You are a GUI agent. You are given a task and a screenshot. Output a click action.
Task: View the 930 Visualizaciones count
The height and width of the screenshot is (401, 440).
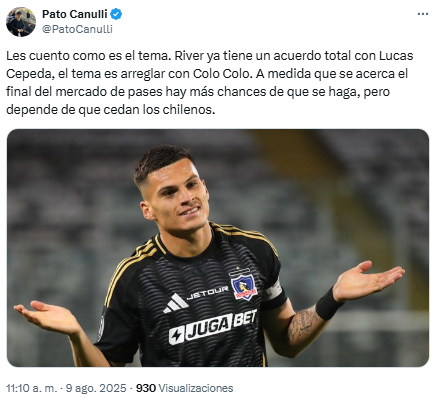pos(185,388)
